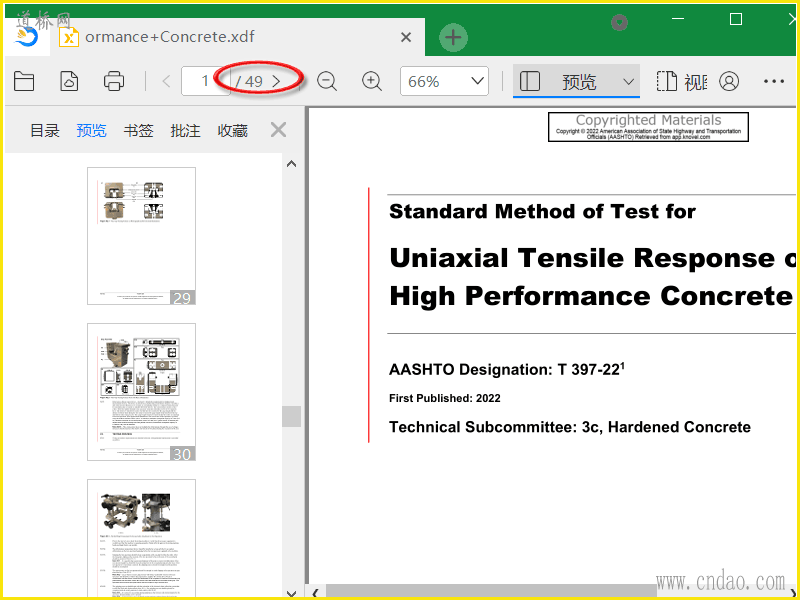The width and height of the screenshot is (800, 600).
Task: Click the cloud document save icon
Action: (69, 81)
